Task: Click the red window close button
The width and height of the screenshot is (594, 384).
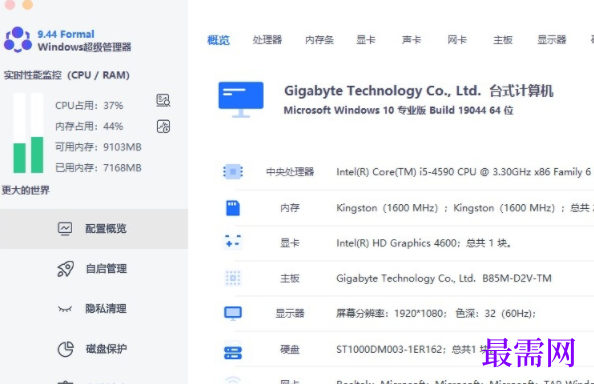Action: 10,4
